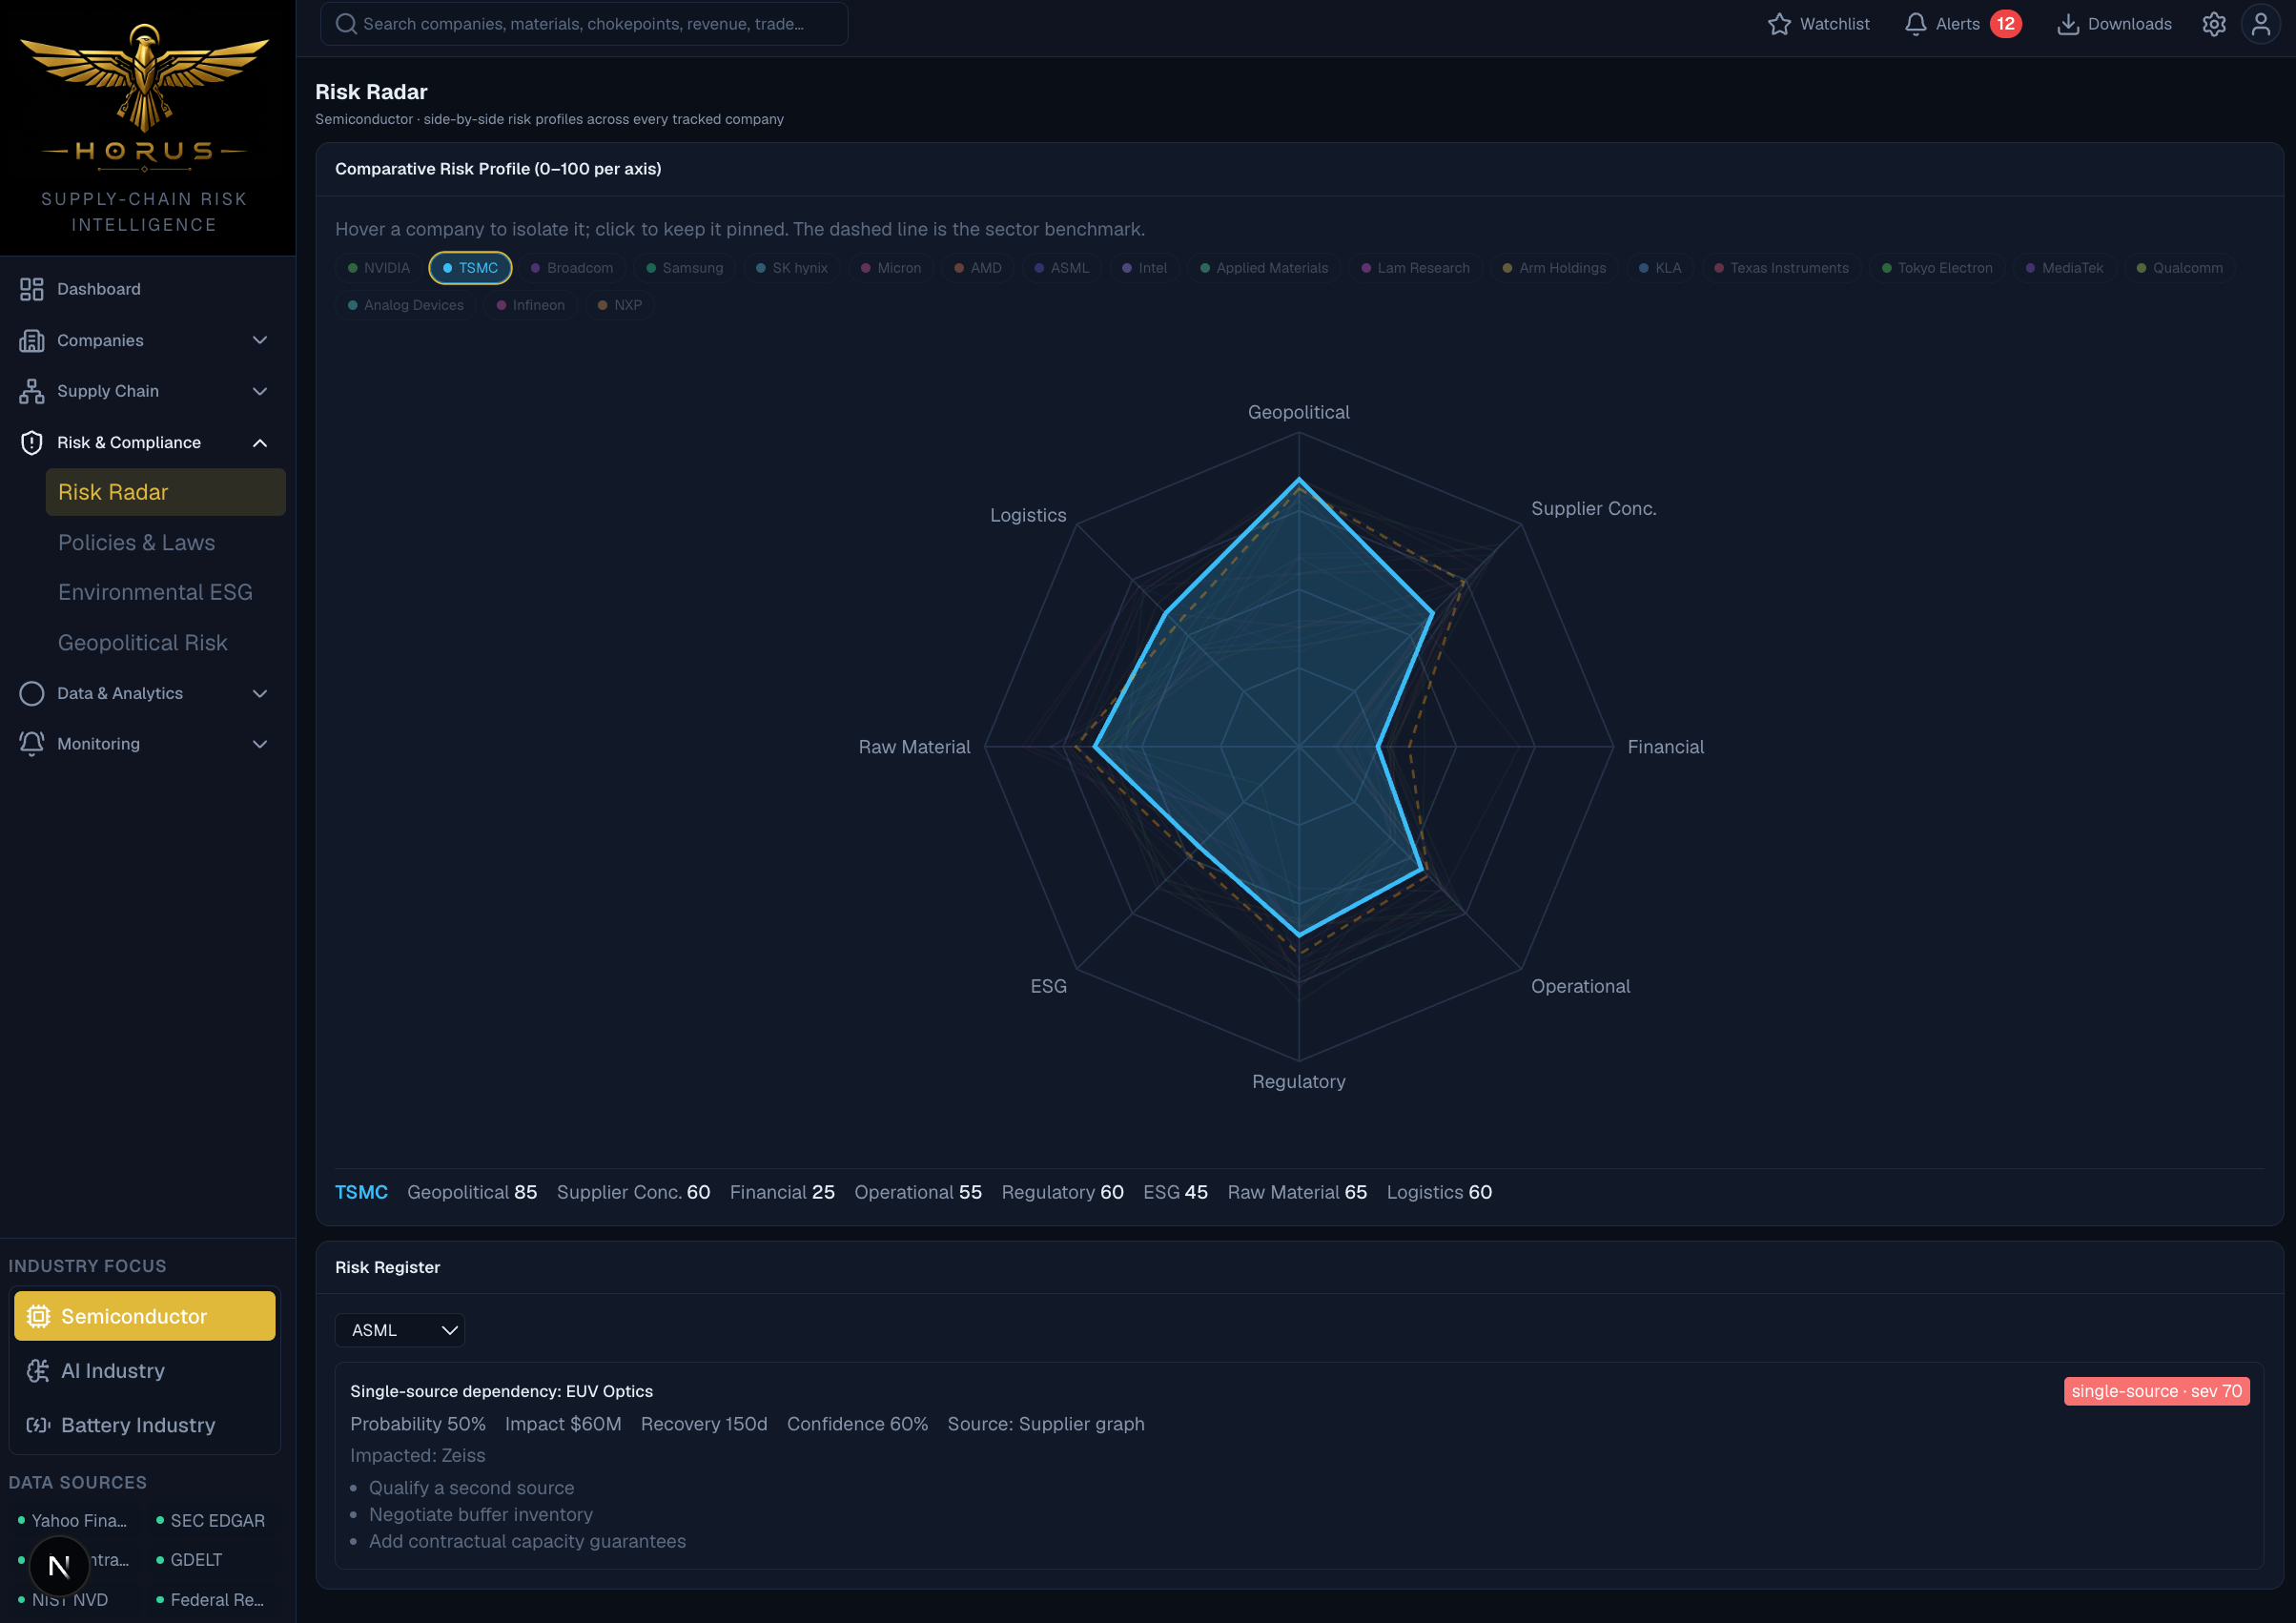Image resolution: width=2296 pixels, height=1623 pixels.
Task: Unpin the TSMC company chip
Action: [x=470, y=268]
